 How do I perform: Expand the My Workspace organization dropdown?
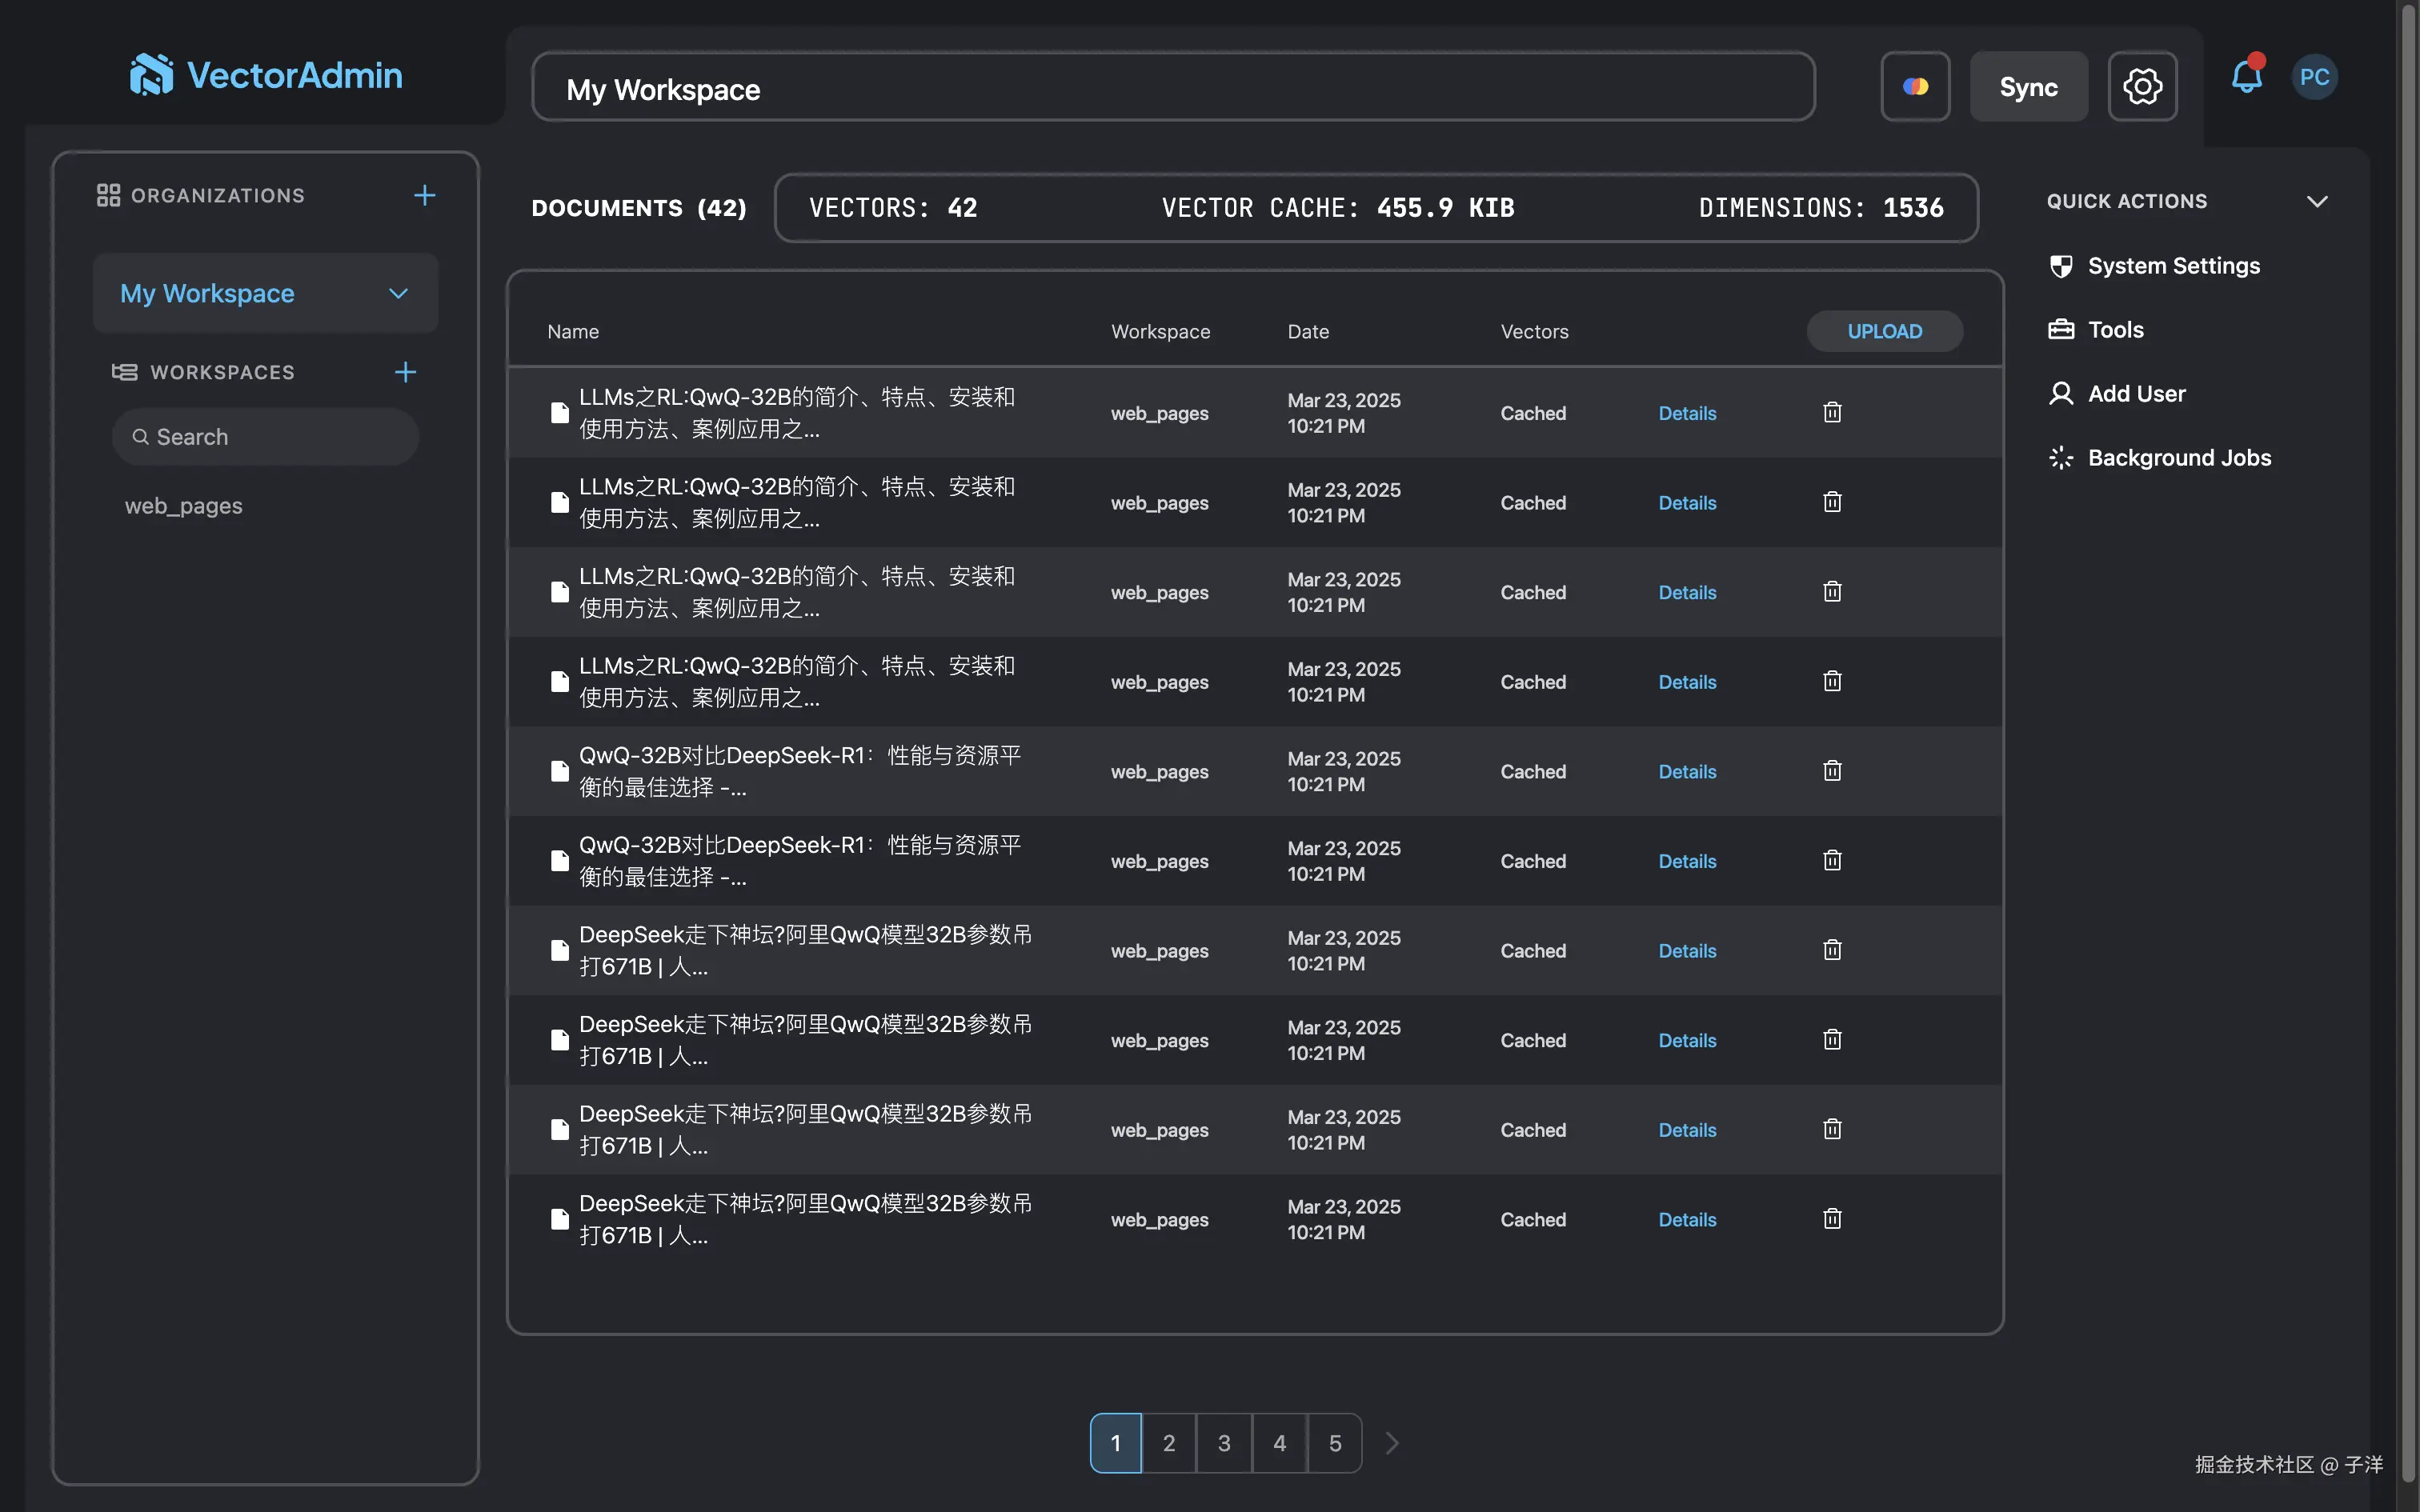(x=398, y=293)
